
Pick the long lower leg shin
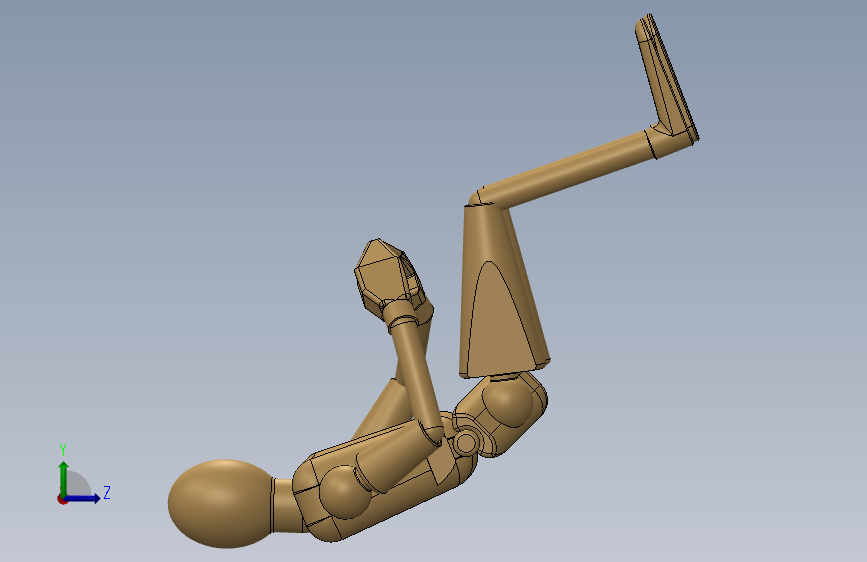click(x=564, y=169)
